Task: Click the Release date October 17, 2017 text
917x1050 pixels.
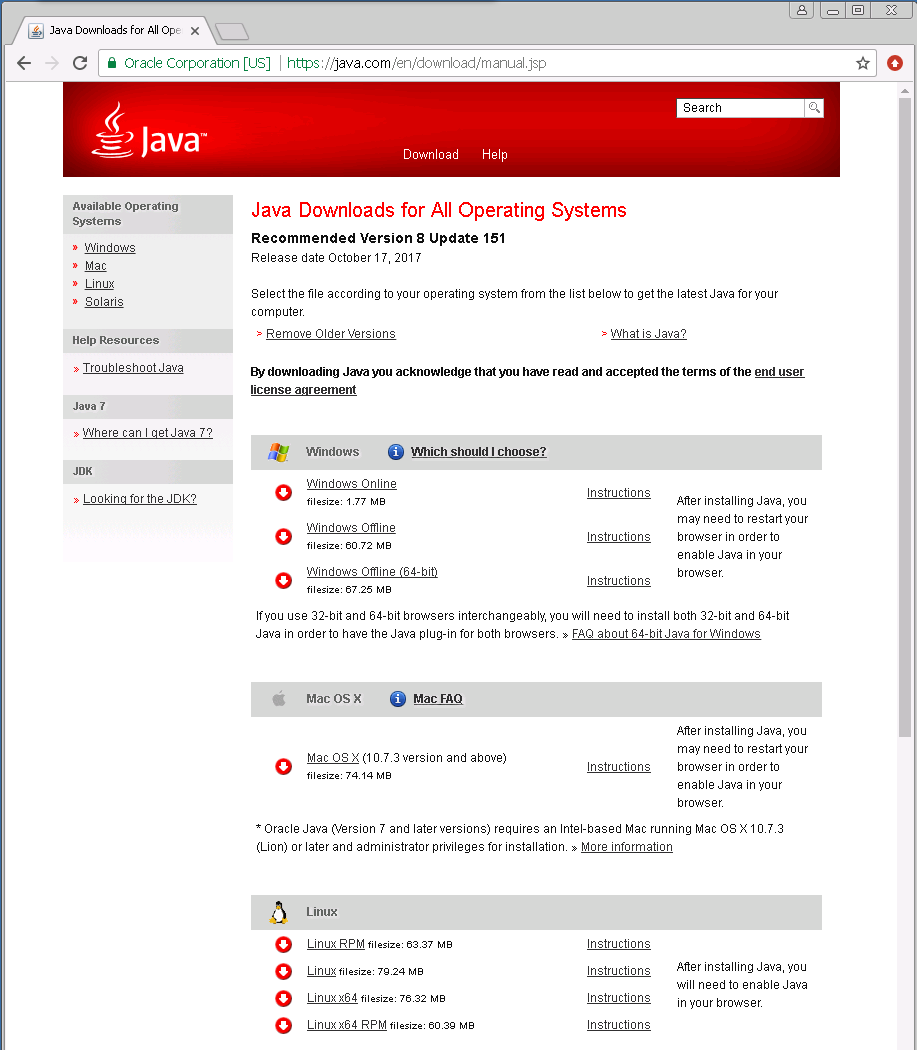Action: 336,258
